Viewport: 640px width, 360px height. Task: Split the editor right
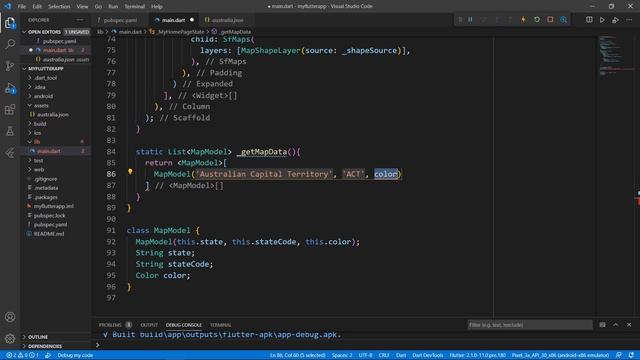(x=589, y=20)
